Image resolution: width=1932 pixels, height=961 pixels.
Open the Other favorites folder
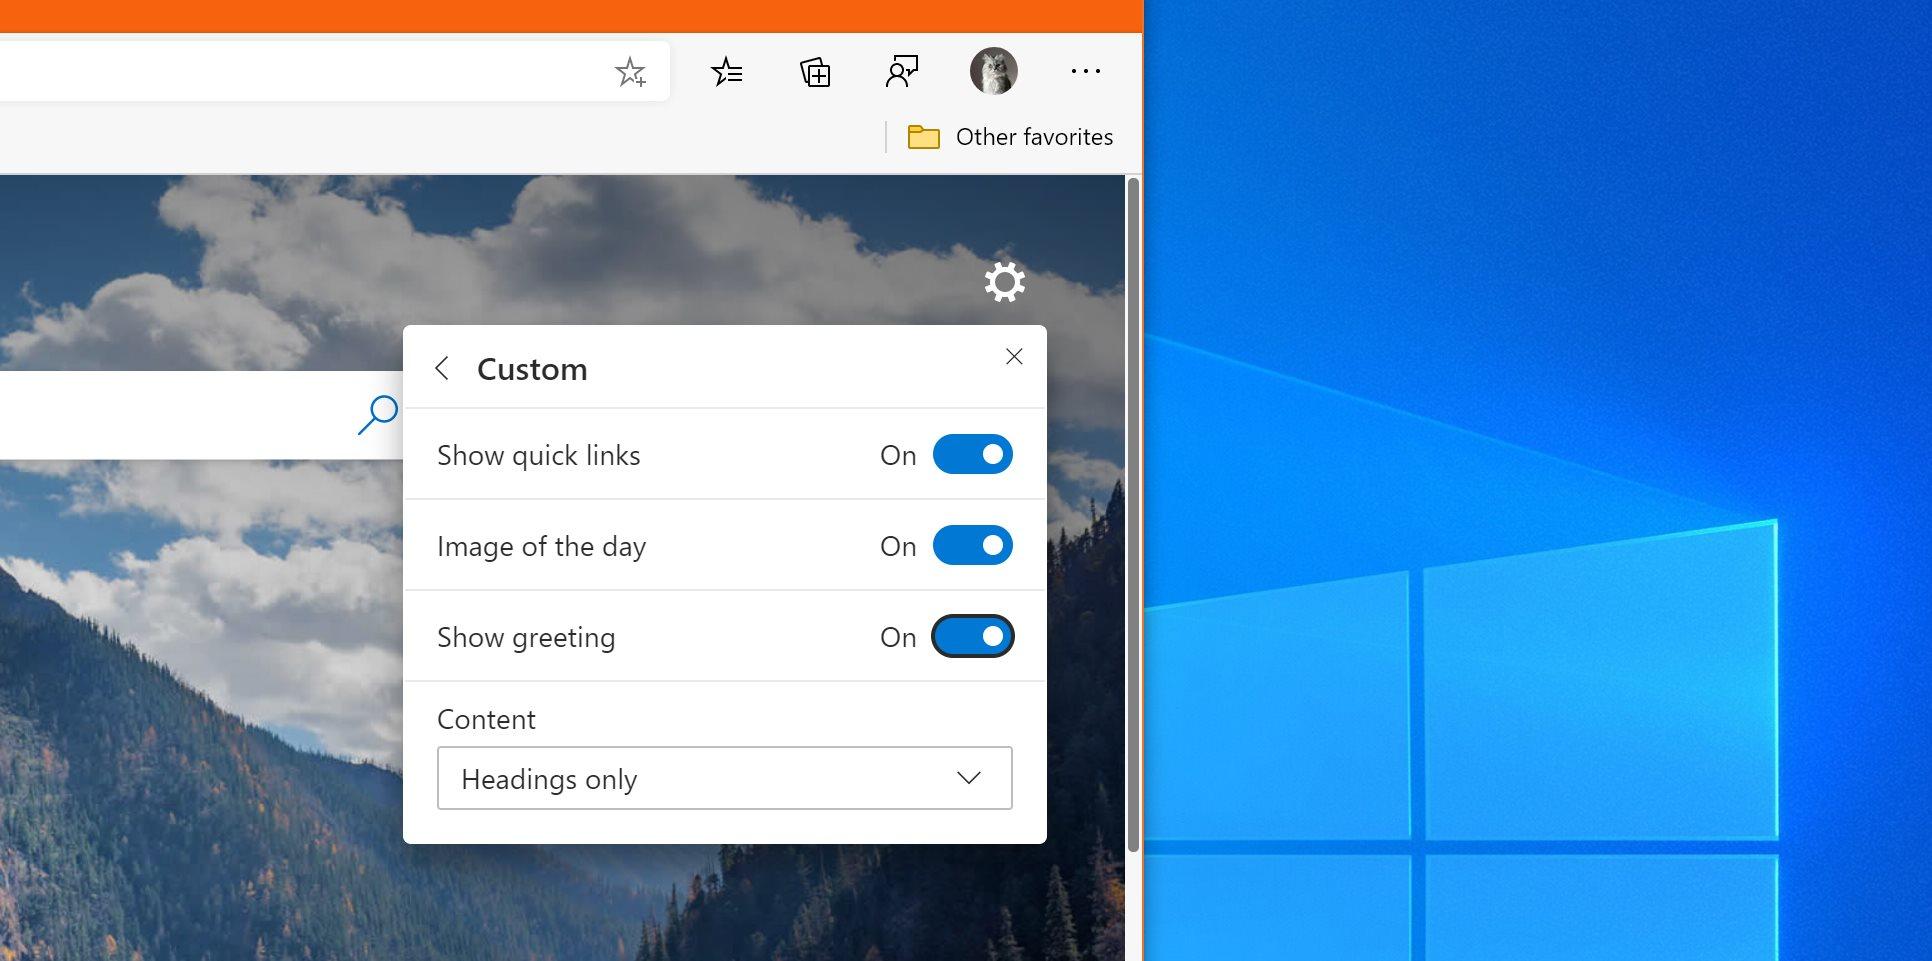pyautogui.click(x=1010, y=137)
